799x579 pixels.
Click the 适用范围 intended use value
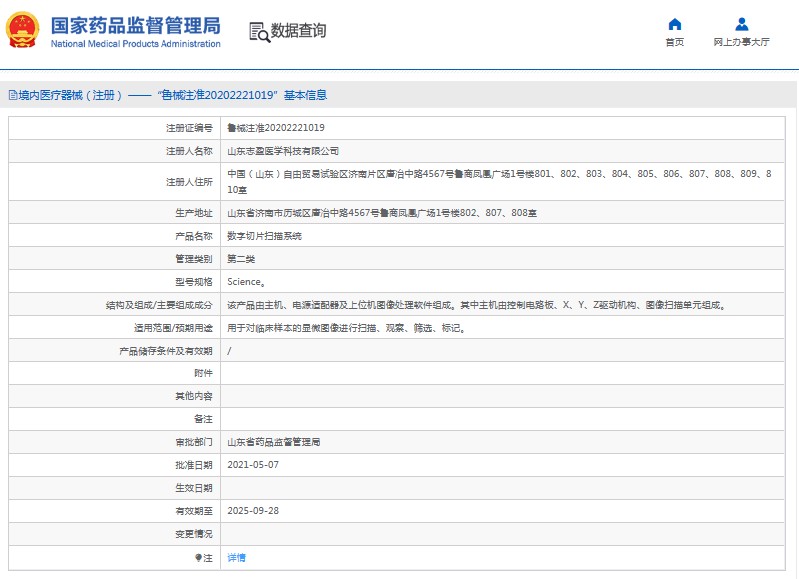(x=347, y=328)
